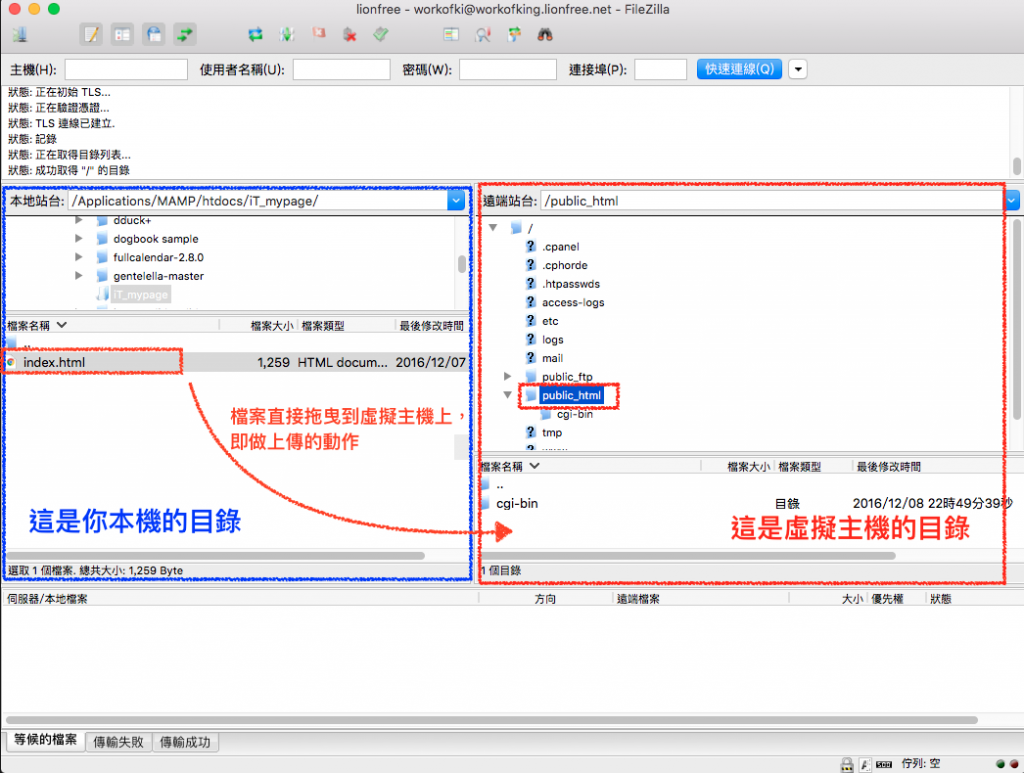Collapse the remote root folder

pyautogui.click(x=494, y=227)
